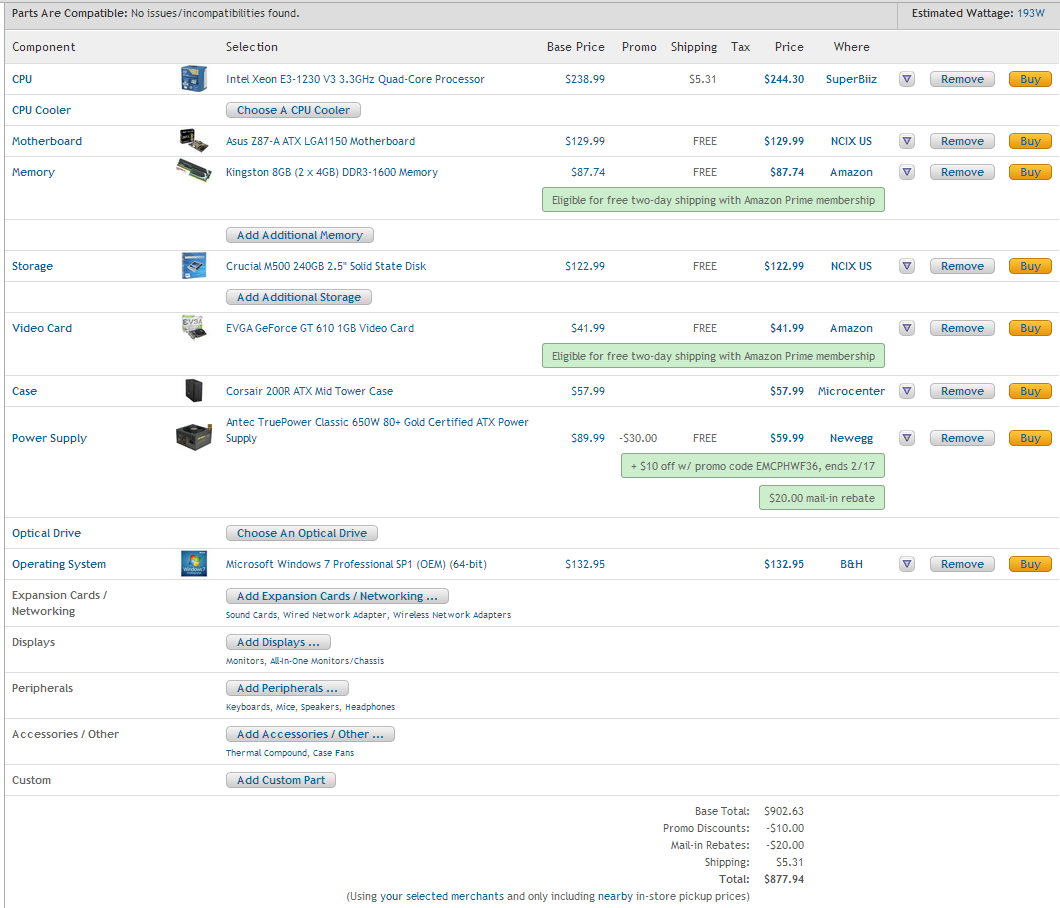
Task: Click the Windows 7 operating system thumbnail
Action: [194, 563]
